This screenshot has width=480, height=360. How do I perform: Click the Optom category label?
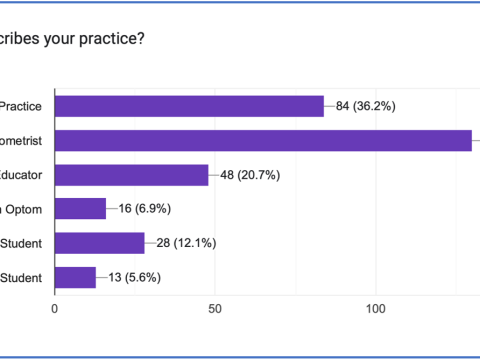point(21,210)
